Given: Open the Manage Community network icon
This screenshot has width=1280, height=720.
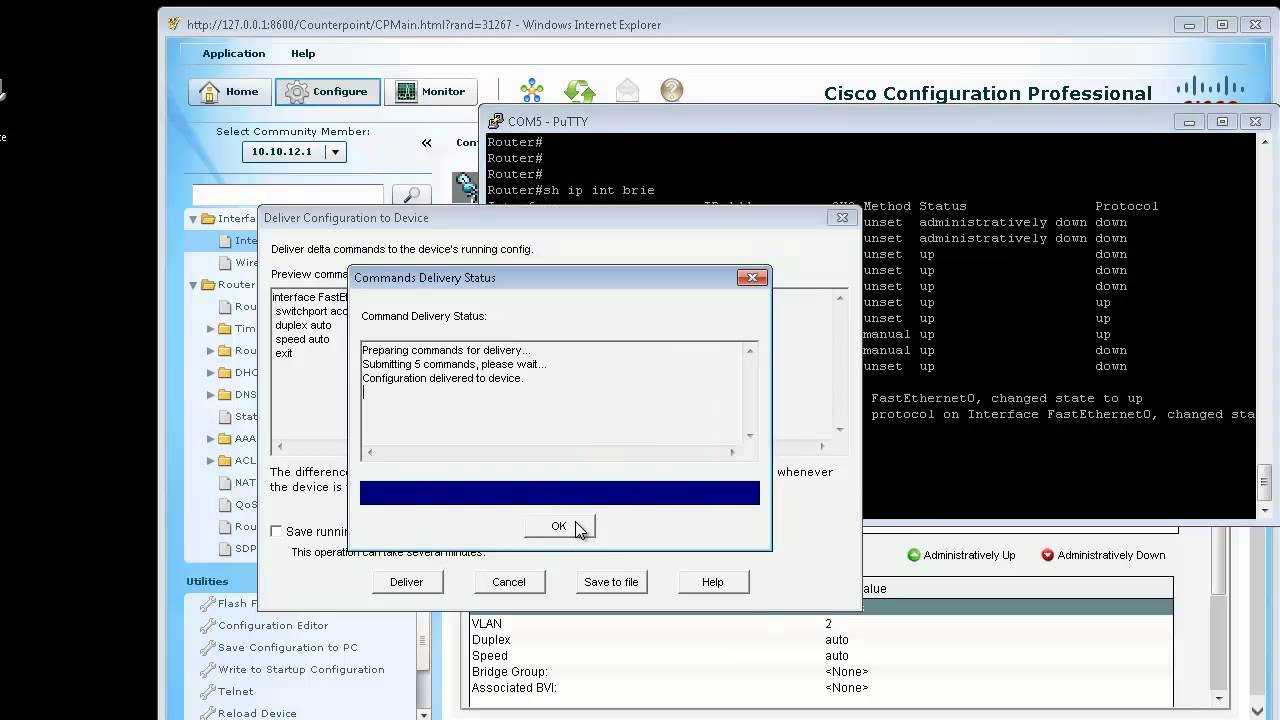Looking at the screenshot, I should (532, 91).
